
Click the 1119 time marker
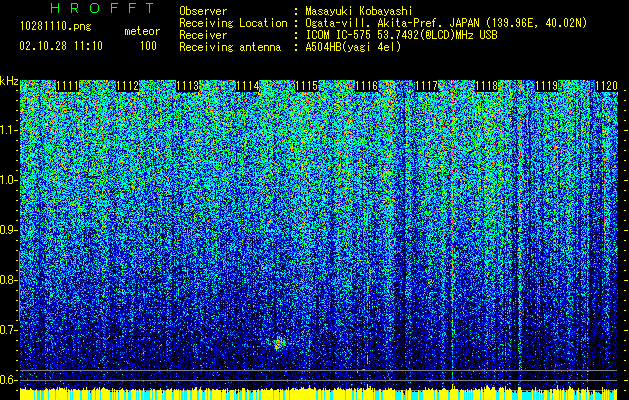click(x=546, y=86)
